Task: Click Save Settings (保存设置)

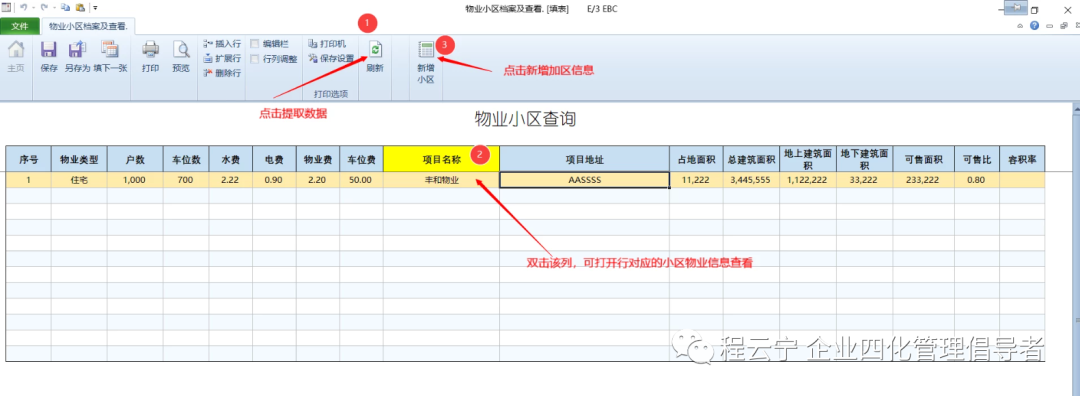Action: coord(331,59)
